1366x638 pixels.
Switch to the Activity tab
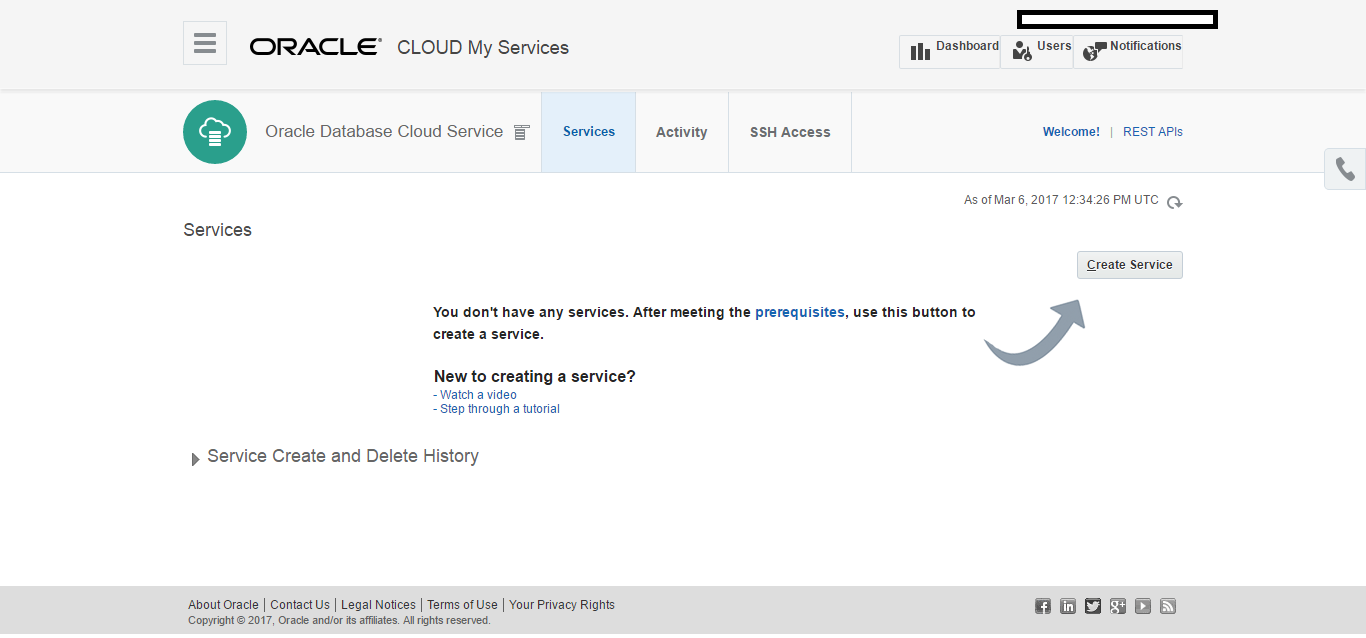click(x=682, y=132)
